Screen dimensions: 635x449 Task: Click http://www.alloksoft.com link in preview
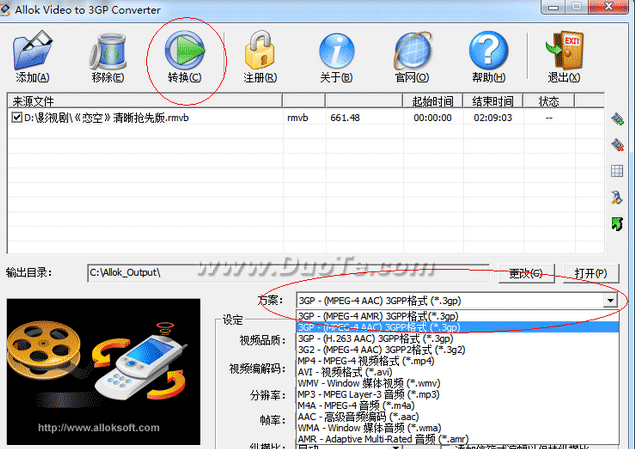click(x=99, y=428)
